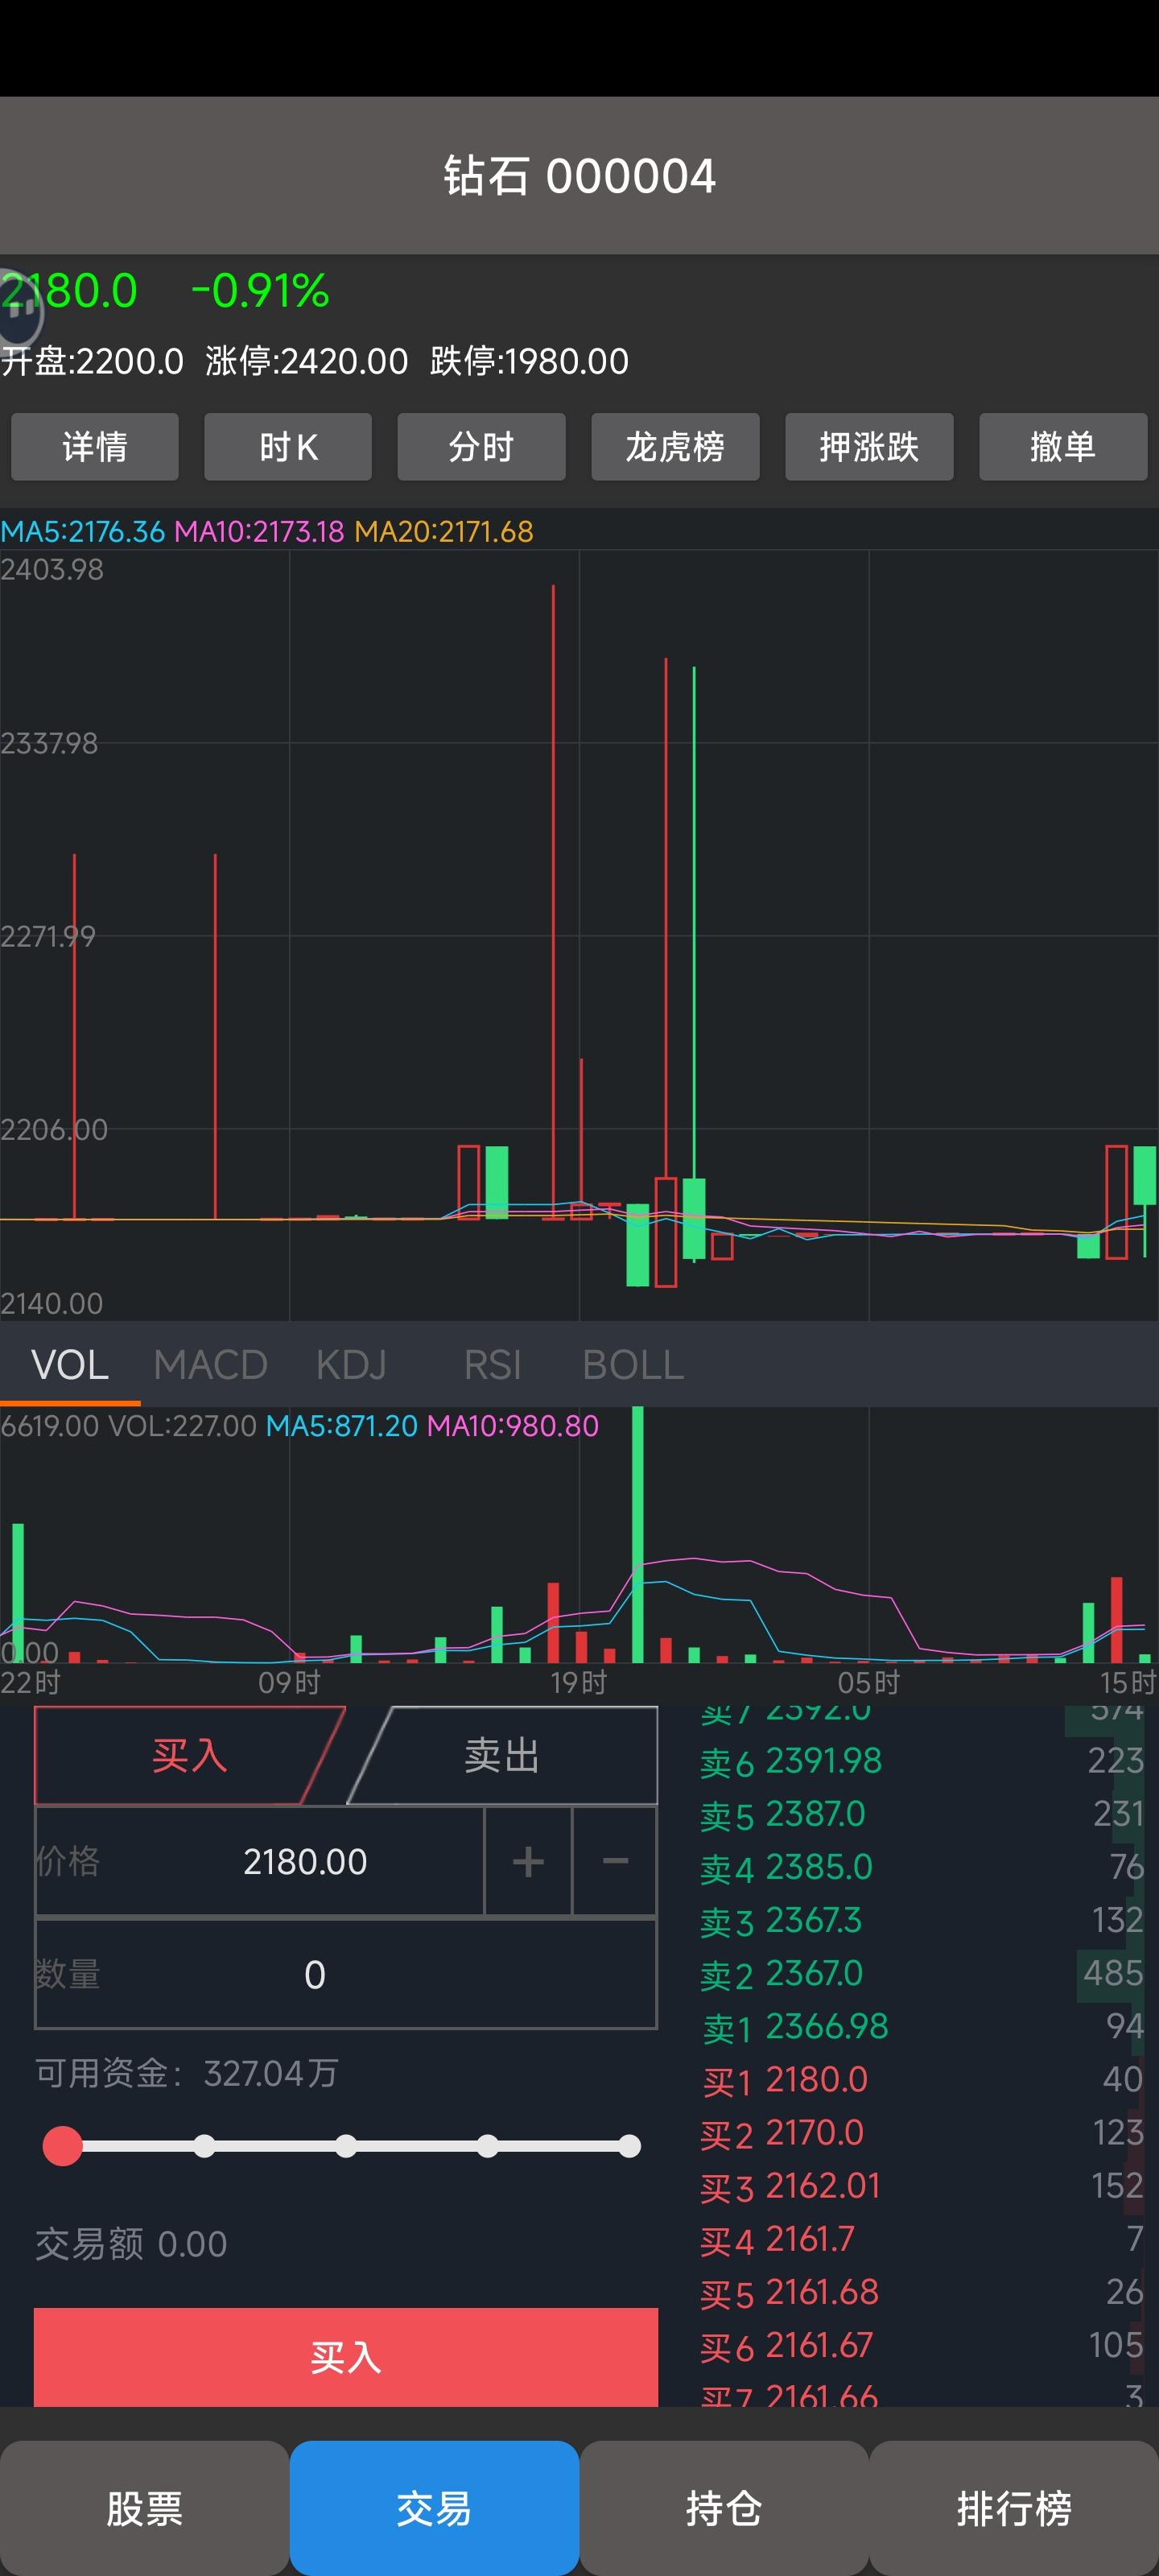
Task: Decrease price with the minus button
Action: pos(615,1861)
